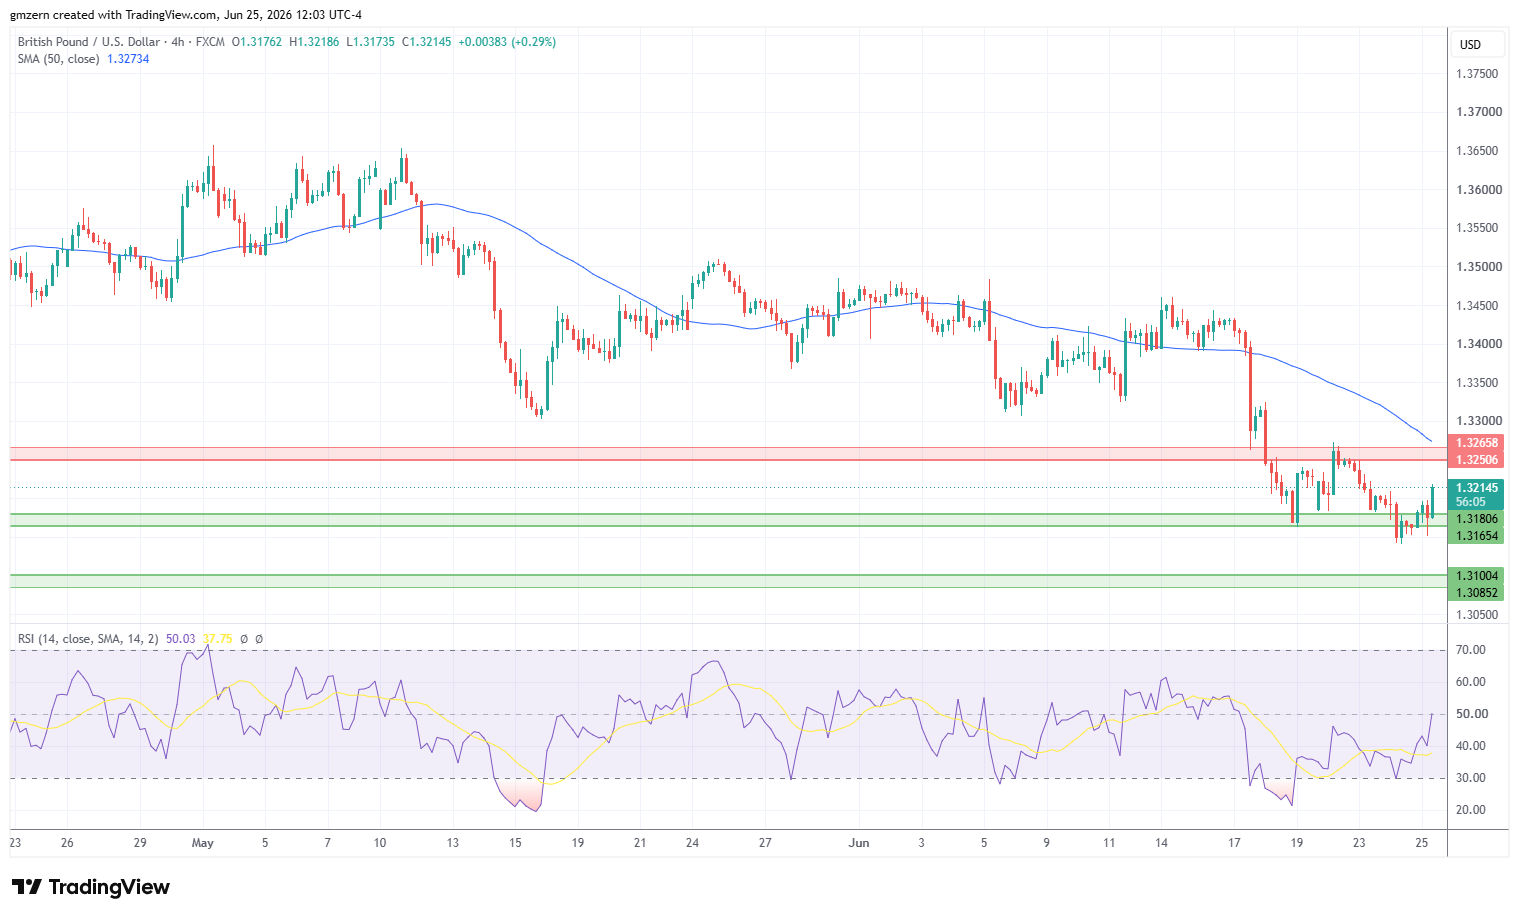
Task: Click the RSI 40.00 axis label
Action: (x=1471, y=746)
